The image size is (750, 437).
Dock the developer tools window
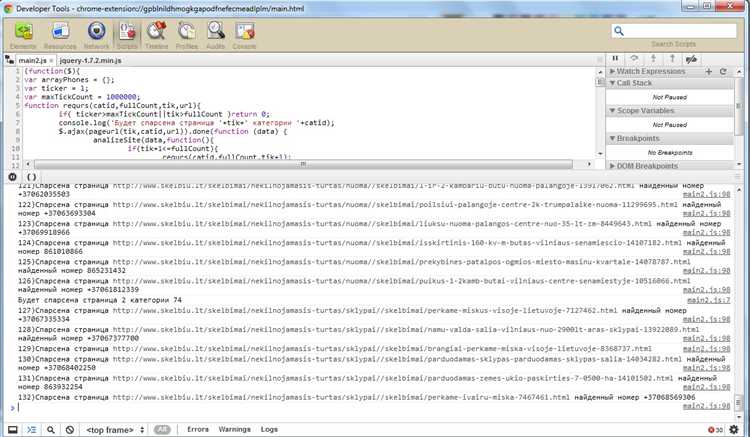13,429
